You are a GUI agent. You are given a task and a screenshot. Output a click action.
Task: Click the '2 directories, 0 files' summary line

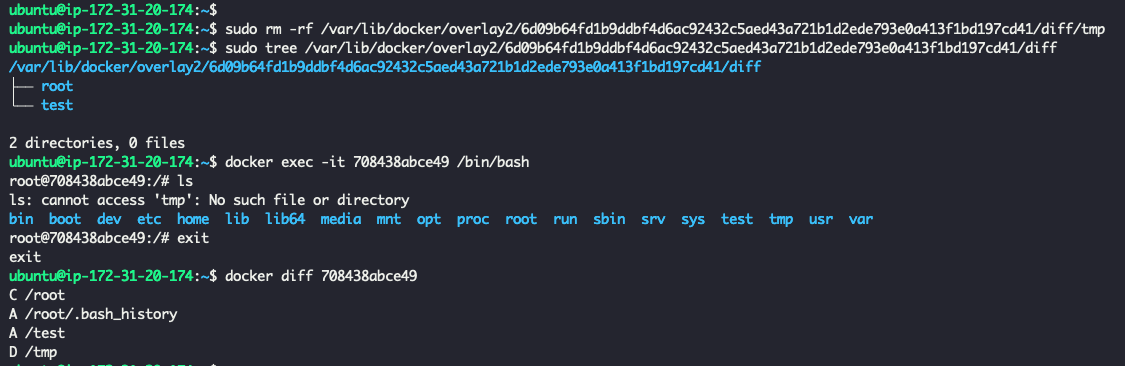pos(98,143)
